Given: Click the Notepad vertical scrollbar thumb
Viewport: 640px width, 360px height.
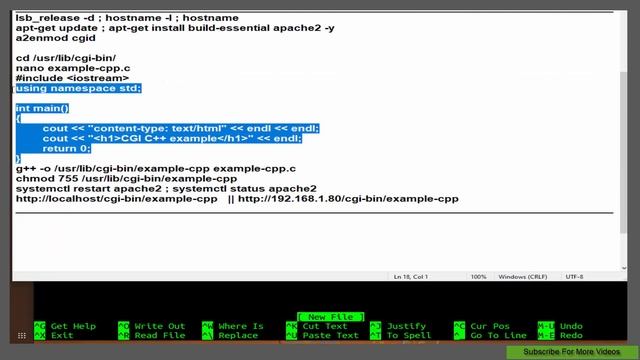Looking at the screenshot, I should pyautogui.click(x=623, y=152).
